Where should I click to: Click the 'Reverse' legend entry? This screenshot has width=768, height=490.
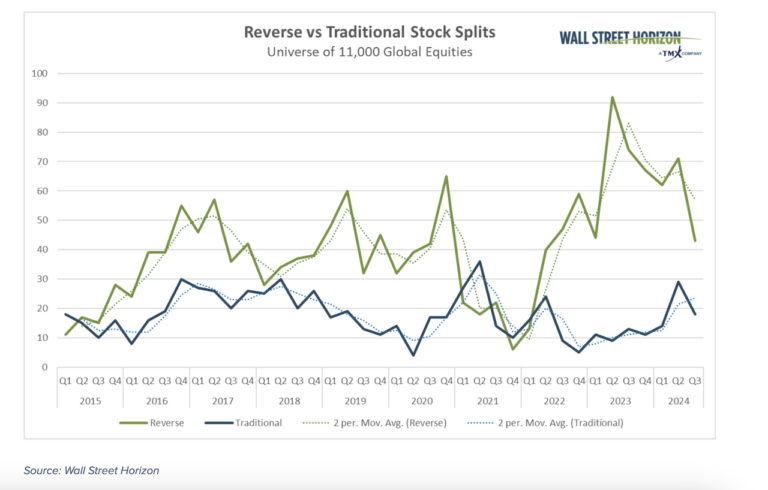coord(152,423)
